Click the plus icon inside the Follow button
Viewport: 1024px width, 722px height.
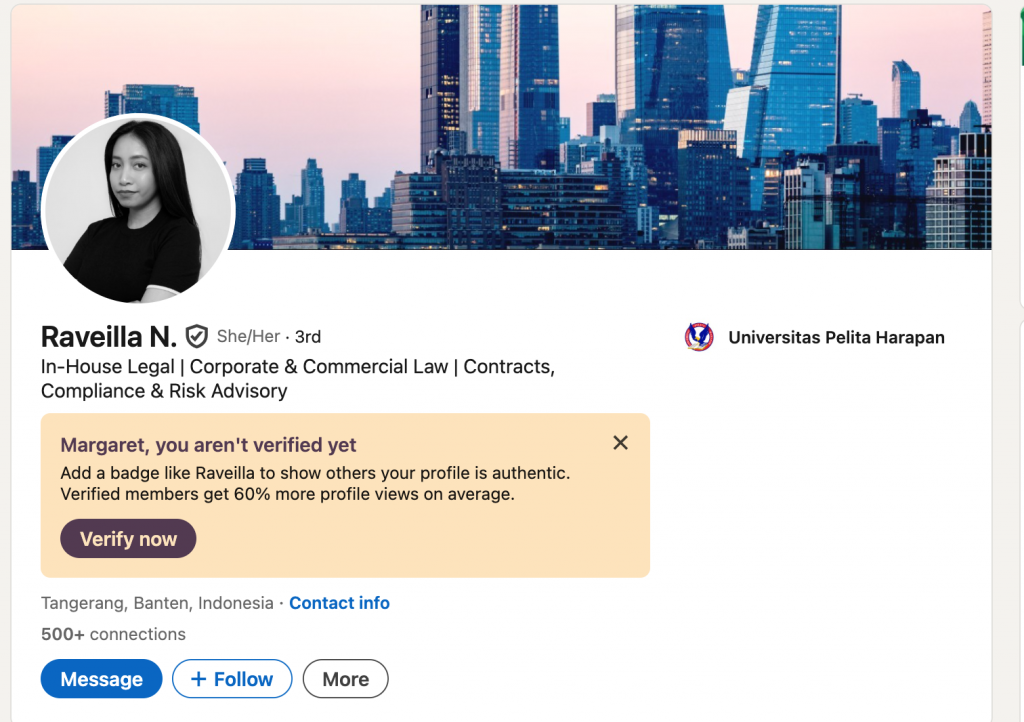point(198,678)
